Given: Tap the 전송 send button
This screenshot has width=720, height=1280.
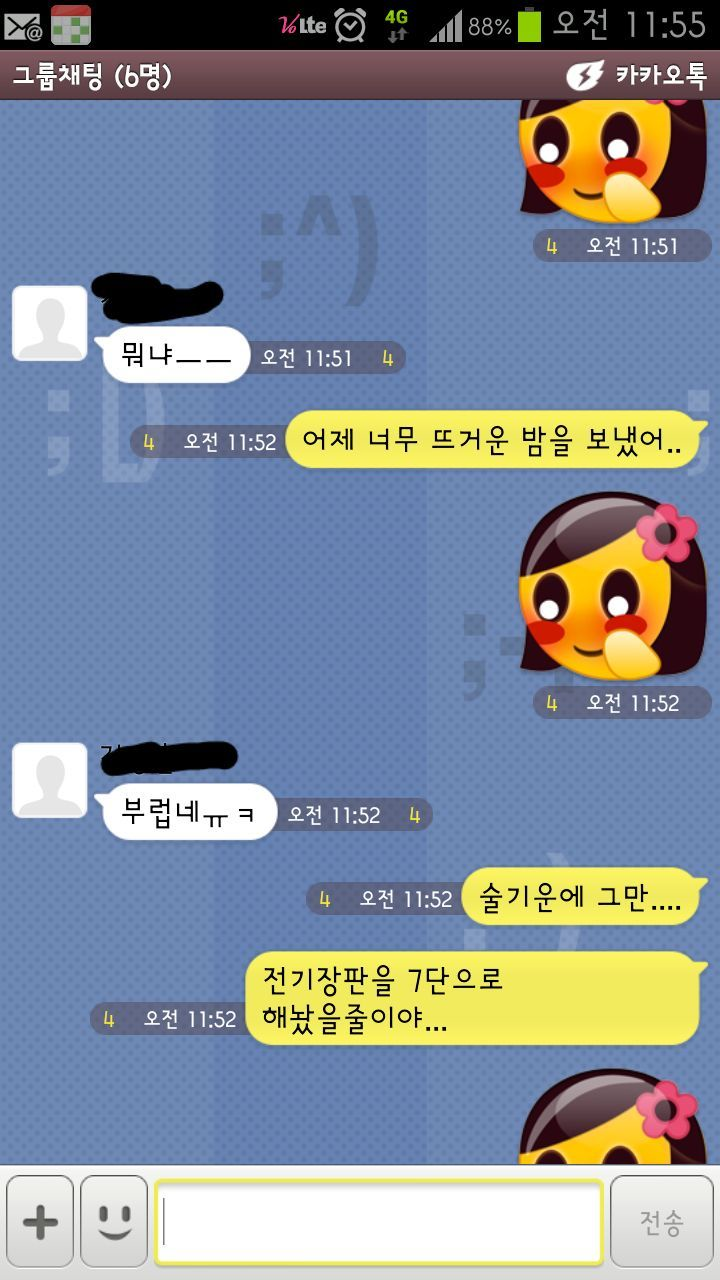Looking at the screenshot, I should 661,1222.
